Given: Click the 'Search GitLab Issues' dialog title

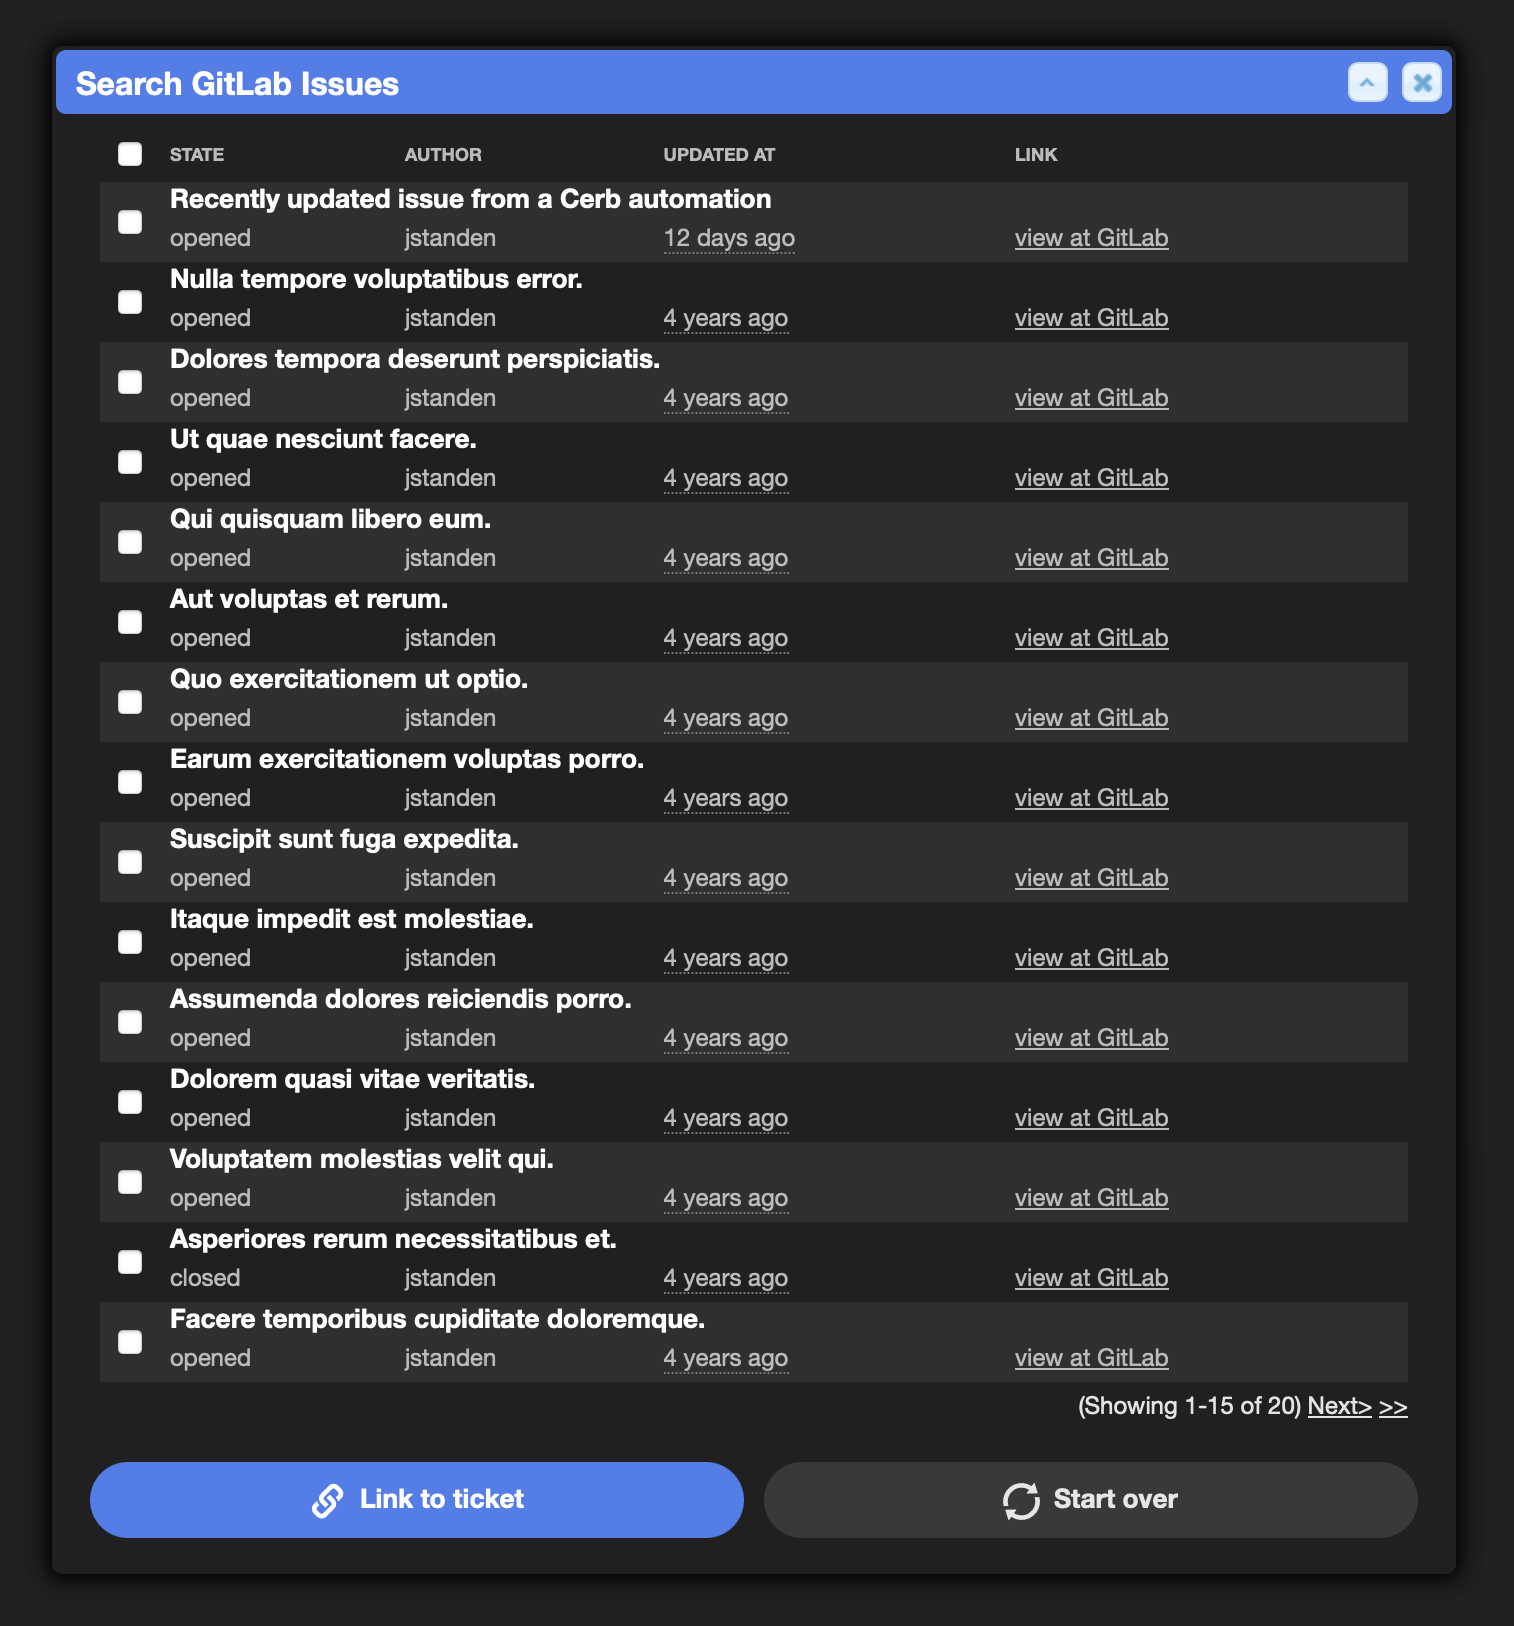Looking at the screenshot, I should 237,84.
